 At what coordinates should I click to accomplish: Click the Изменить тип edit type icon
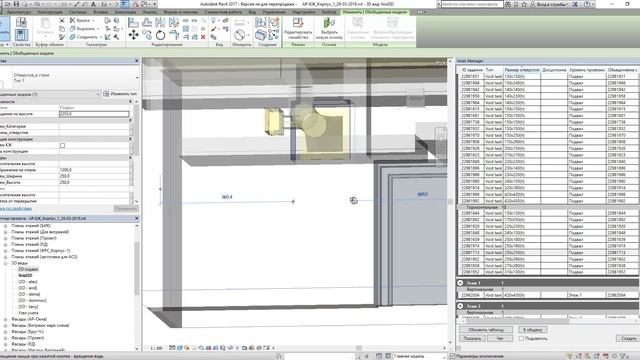pyautogui.click(x=106, y=94)
